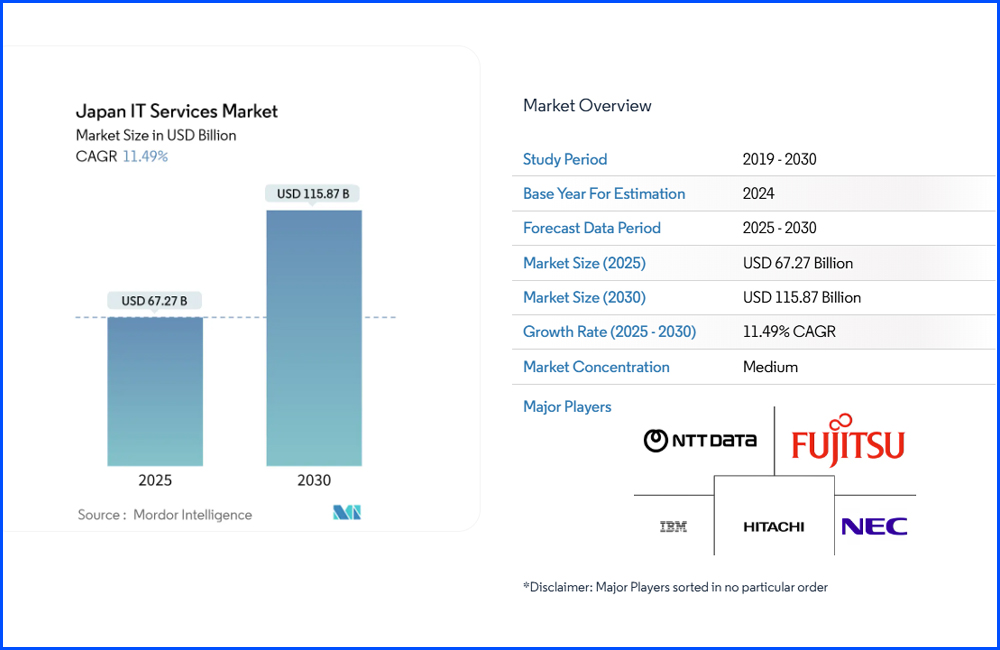Click the IBM logo
Viewport: 1000px width, 650px height.
[673, 524]
